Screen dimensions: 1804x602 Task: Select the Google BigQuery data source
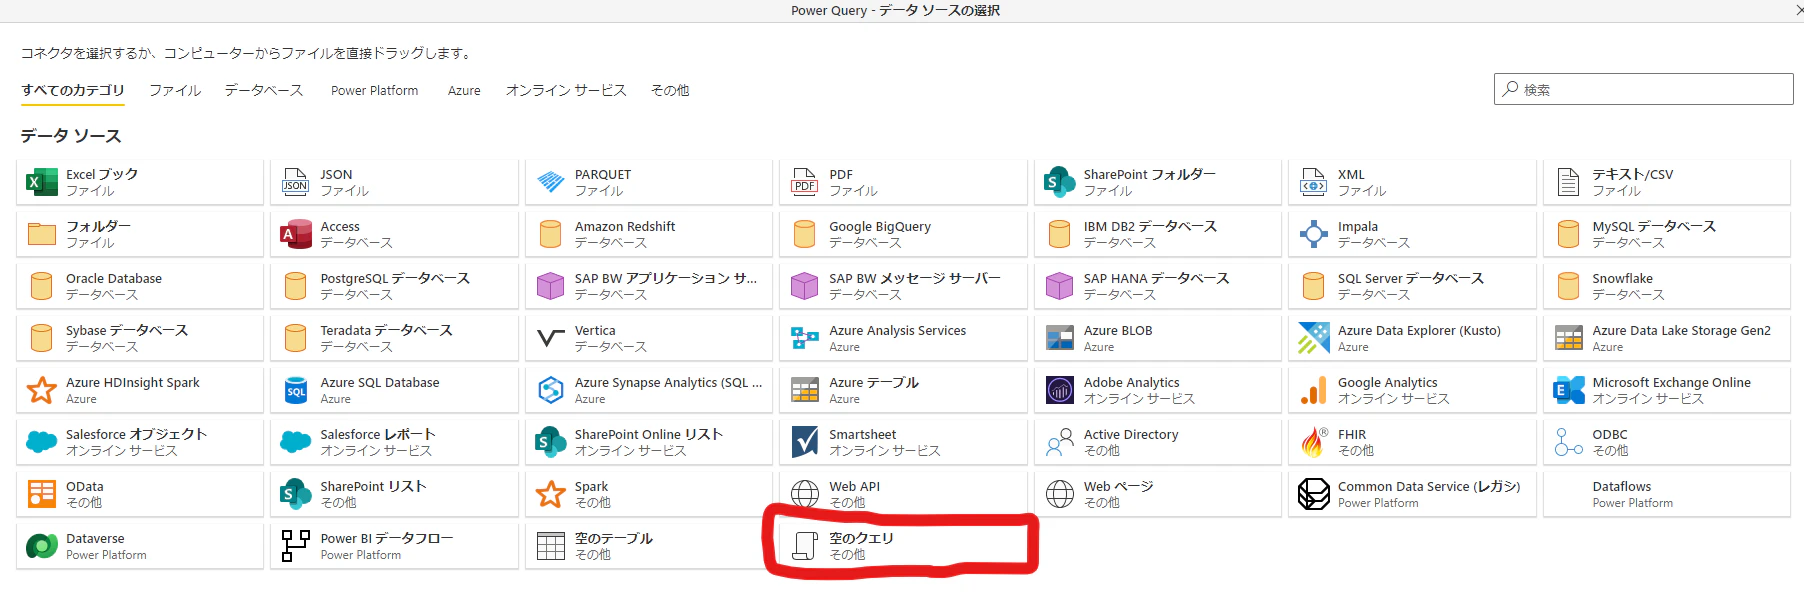pyautogui.click(x=903, y=234)
